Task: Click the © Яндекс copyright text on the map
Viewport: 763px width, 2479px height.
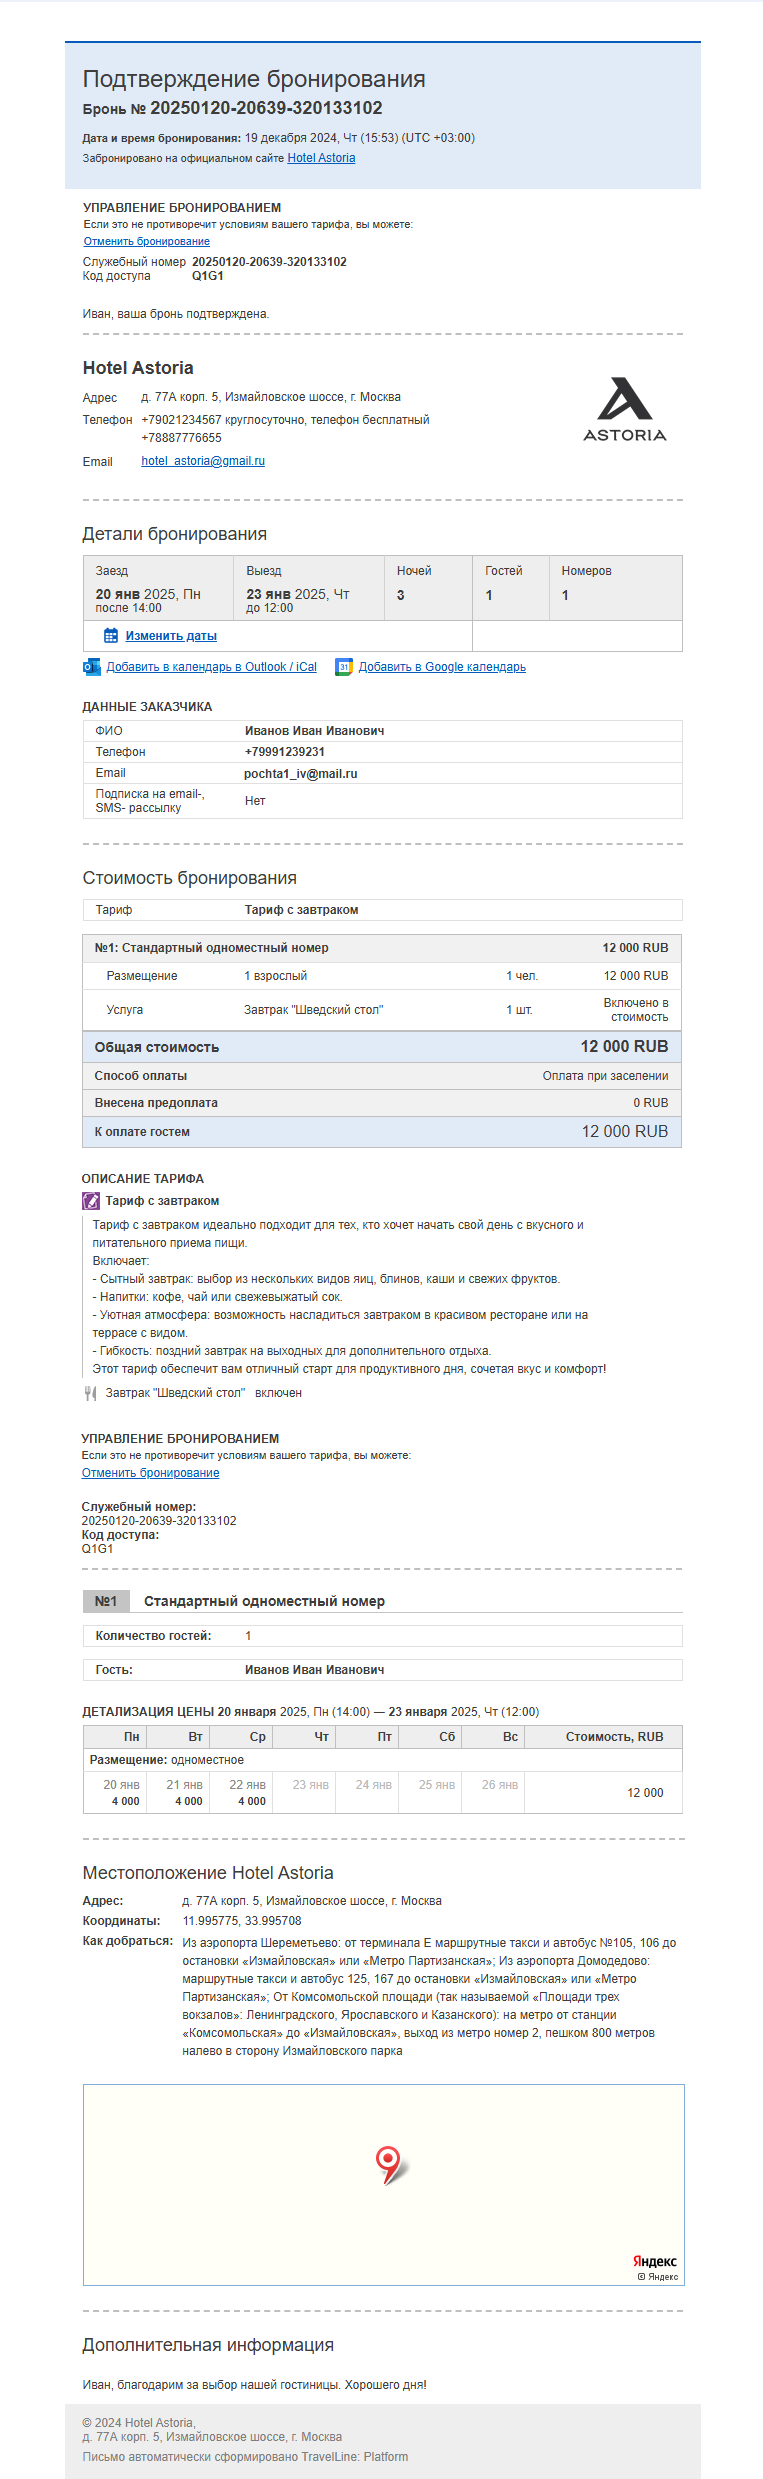Action: [x=658, y=2277]
